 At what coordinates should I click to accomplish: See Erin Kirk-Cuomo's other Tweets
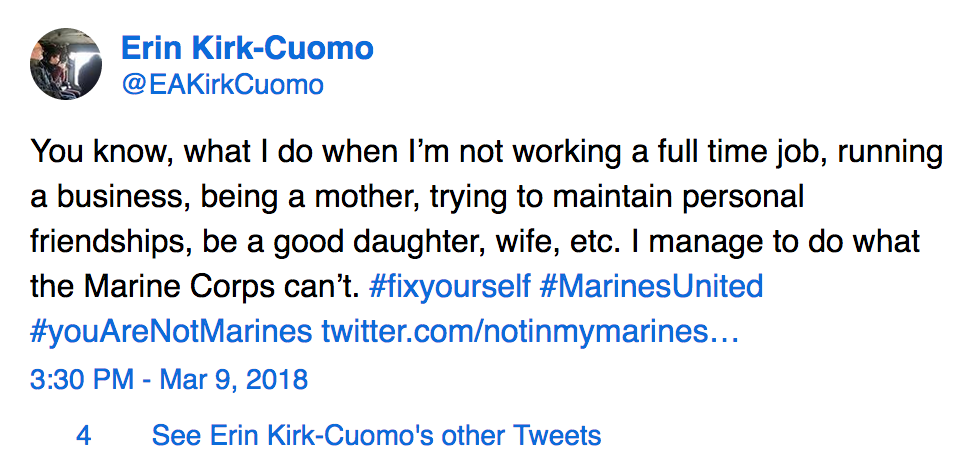click(376, 436)
